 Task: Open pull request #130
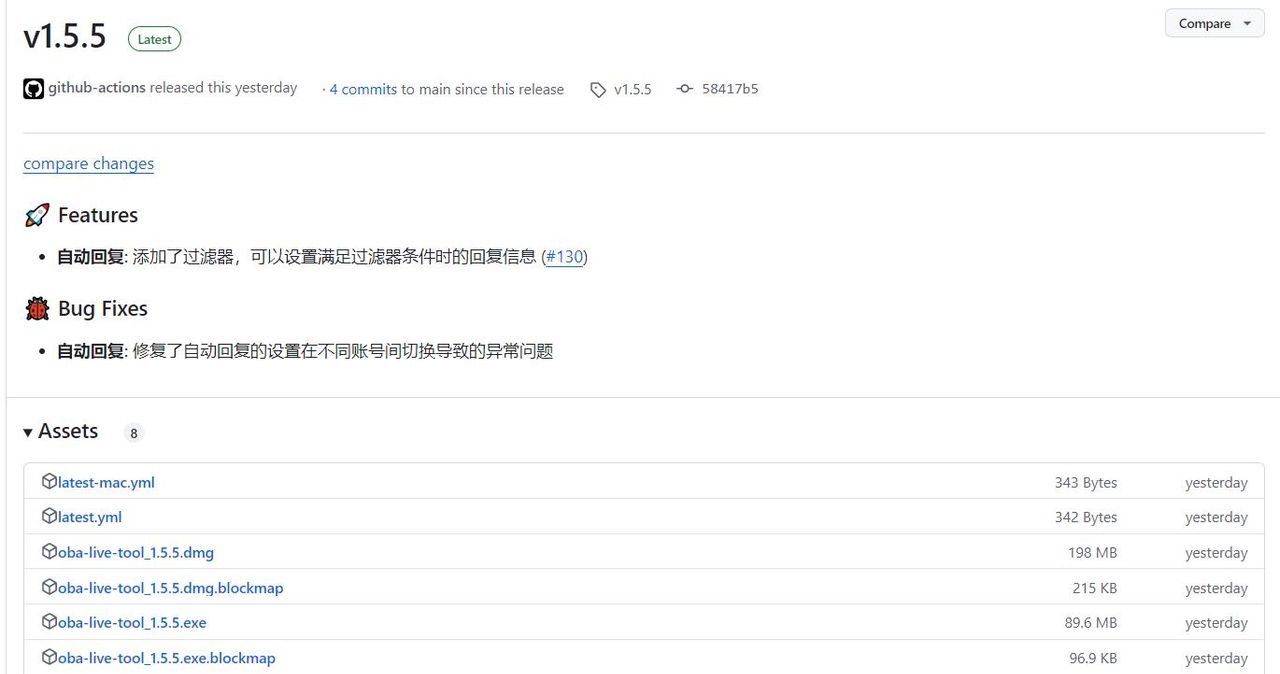point(566,257)
